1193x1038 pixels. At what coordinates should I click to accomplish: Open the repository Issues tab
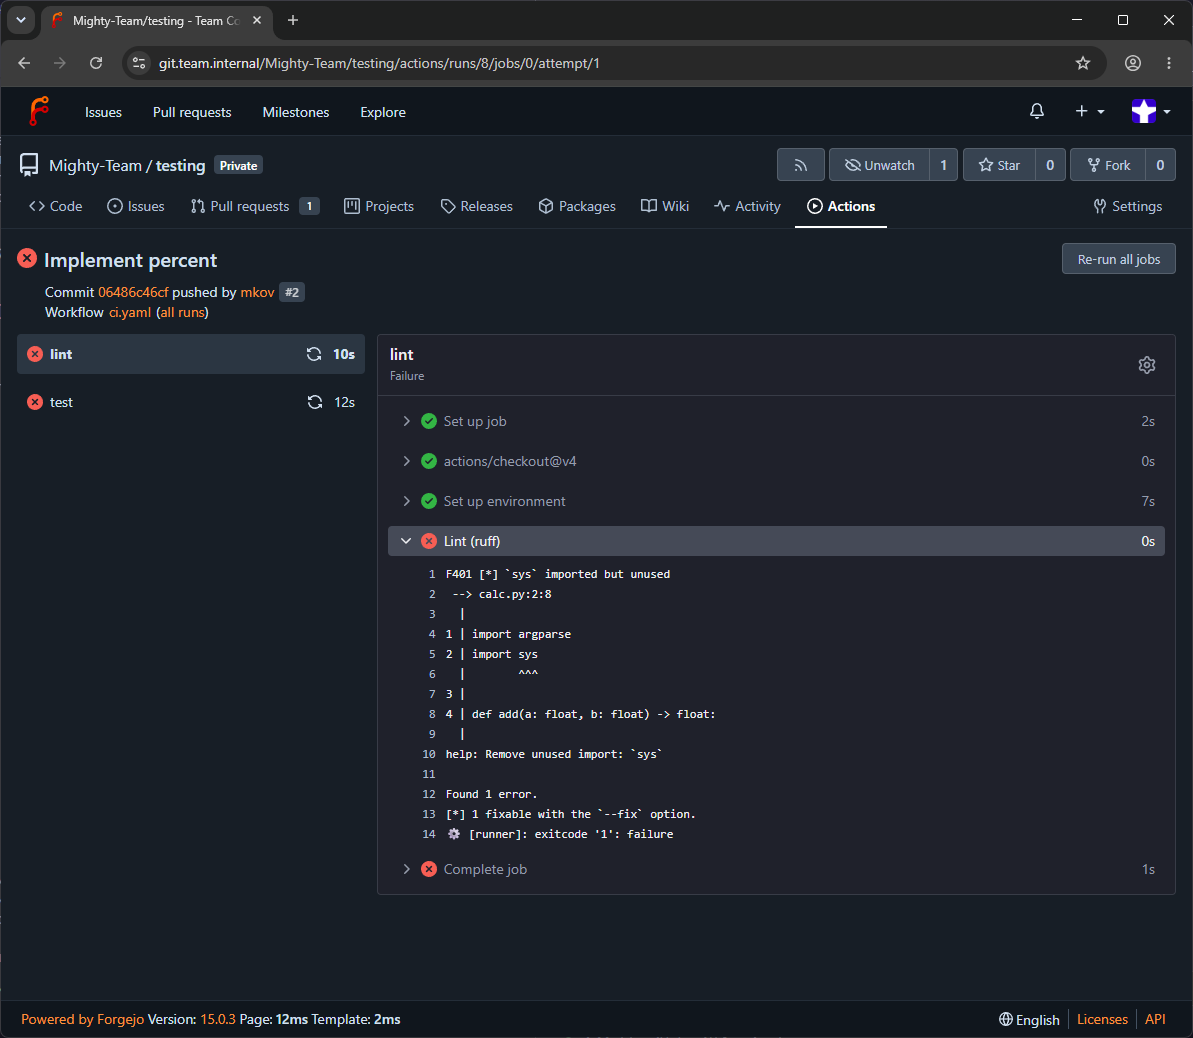[135, 206]
